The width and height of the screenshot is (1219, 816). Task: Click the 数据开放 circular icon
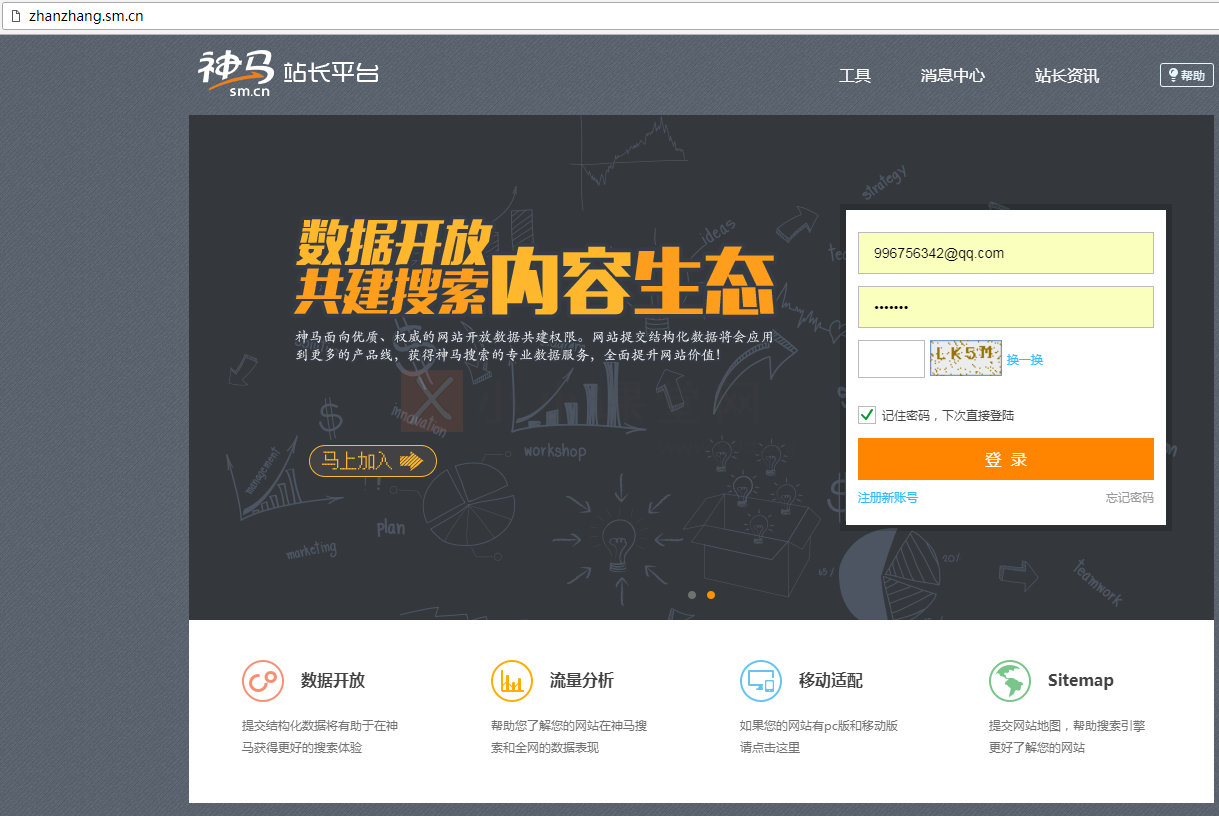coord(263,681)
